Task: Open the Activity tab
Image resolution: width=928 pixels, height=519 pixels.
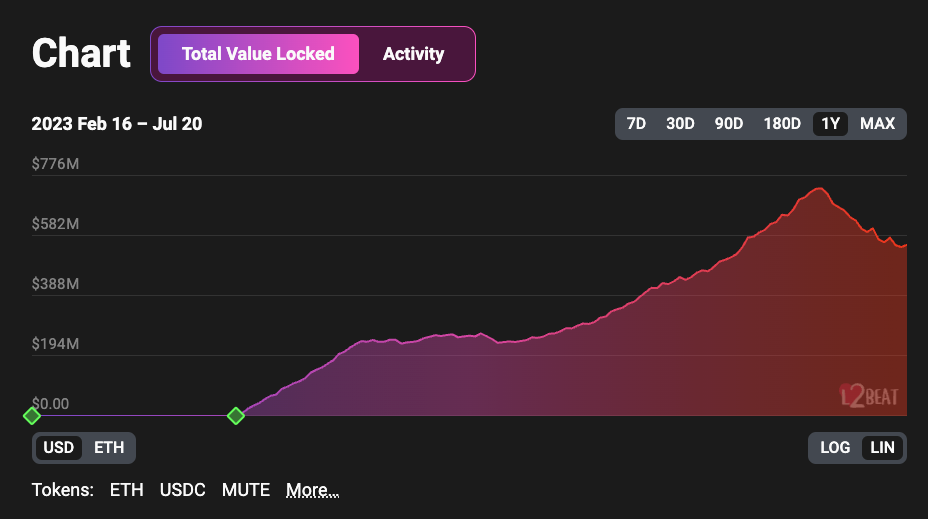Action: pos(413,54)
